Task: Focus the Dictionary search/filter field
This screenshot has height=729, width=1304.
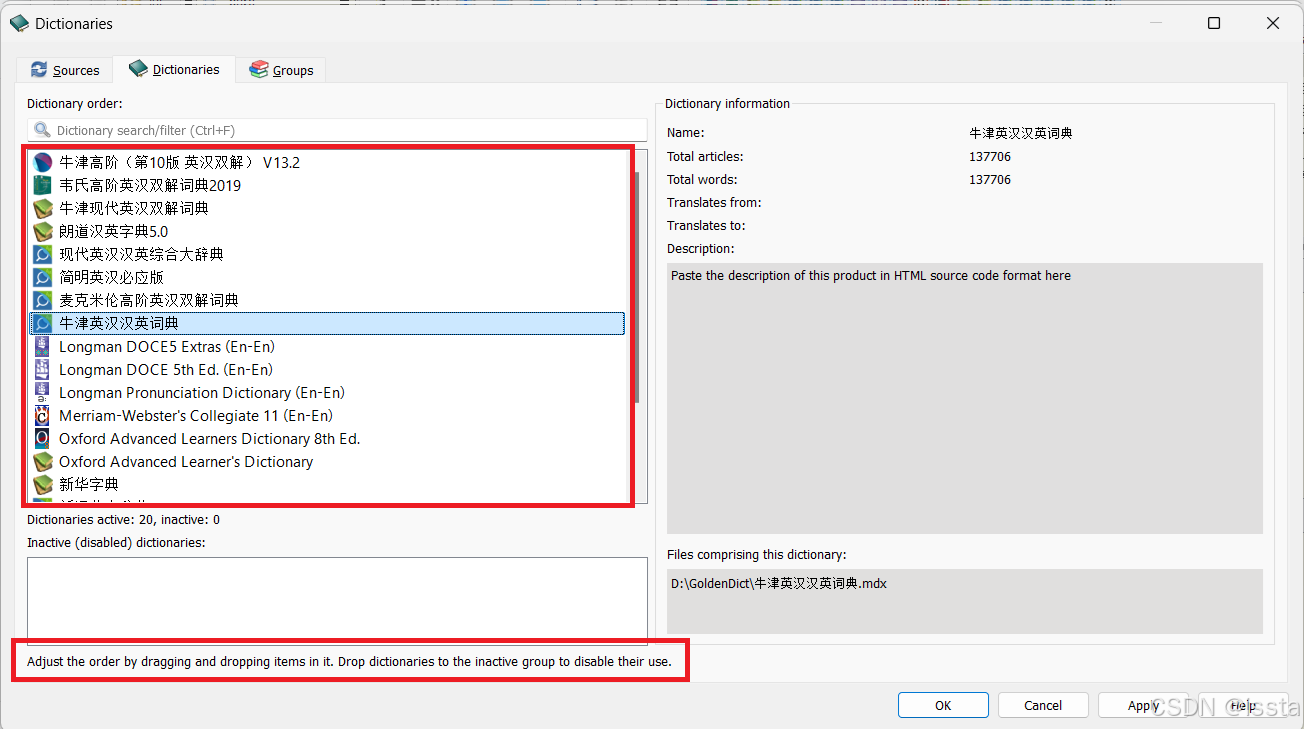Action: 337,130
